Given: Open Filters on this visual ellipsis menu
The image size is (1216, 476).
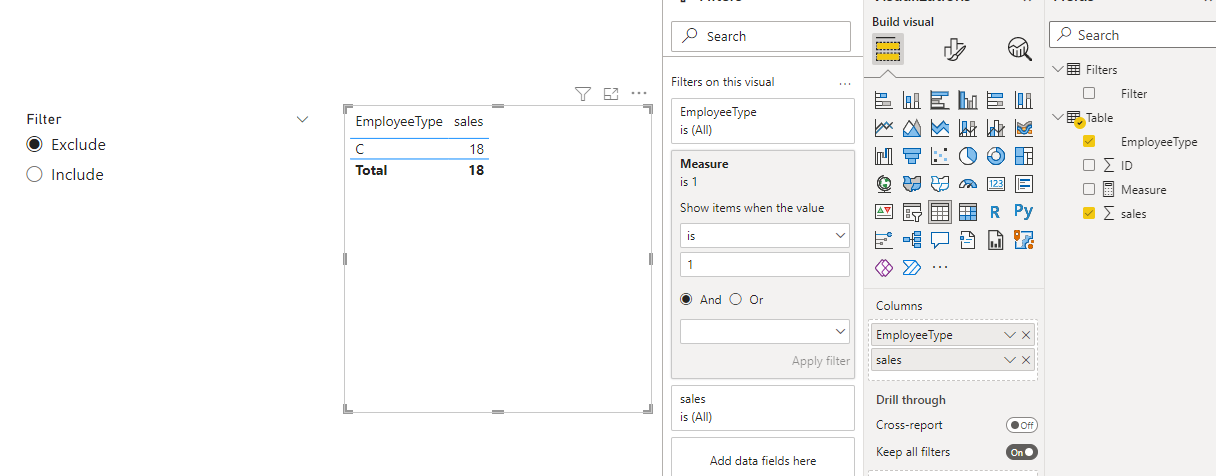Looking at the screenshot, I should (x=845, y=82).
